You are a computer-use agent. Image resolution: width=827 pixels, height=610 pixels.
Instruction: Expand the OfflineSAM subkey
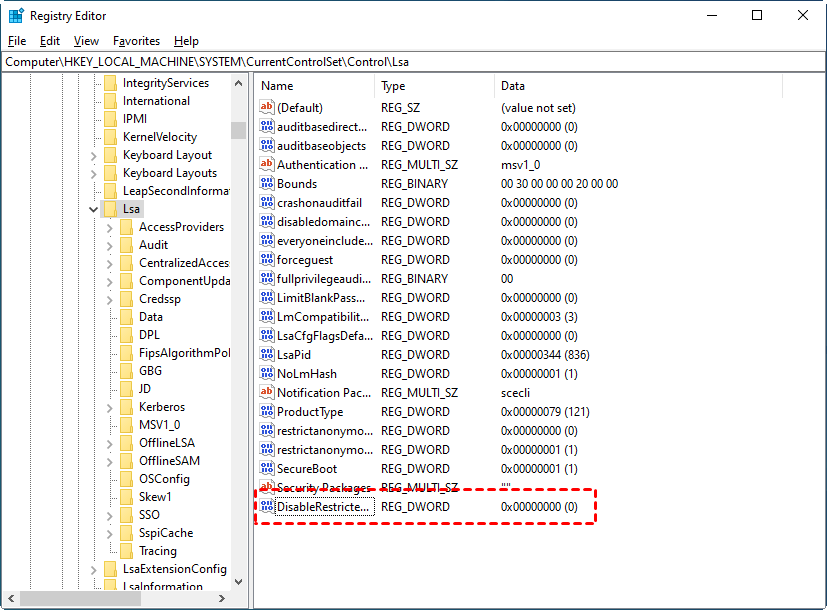coord(109,461)
